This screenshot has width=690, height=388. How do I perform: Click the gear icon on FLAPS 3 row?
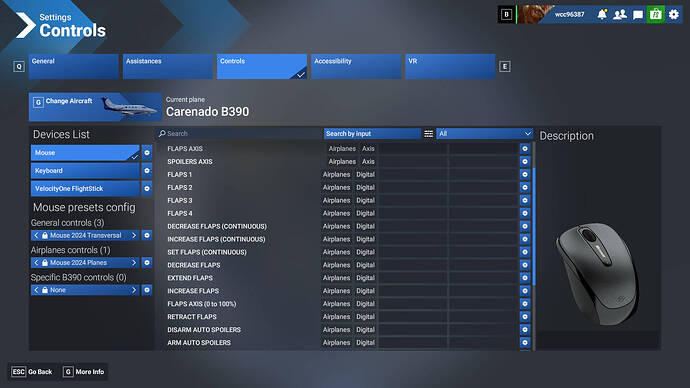pos(525,200)
